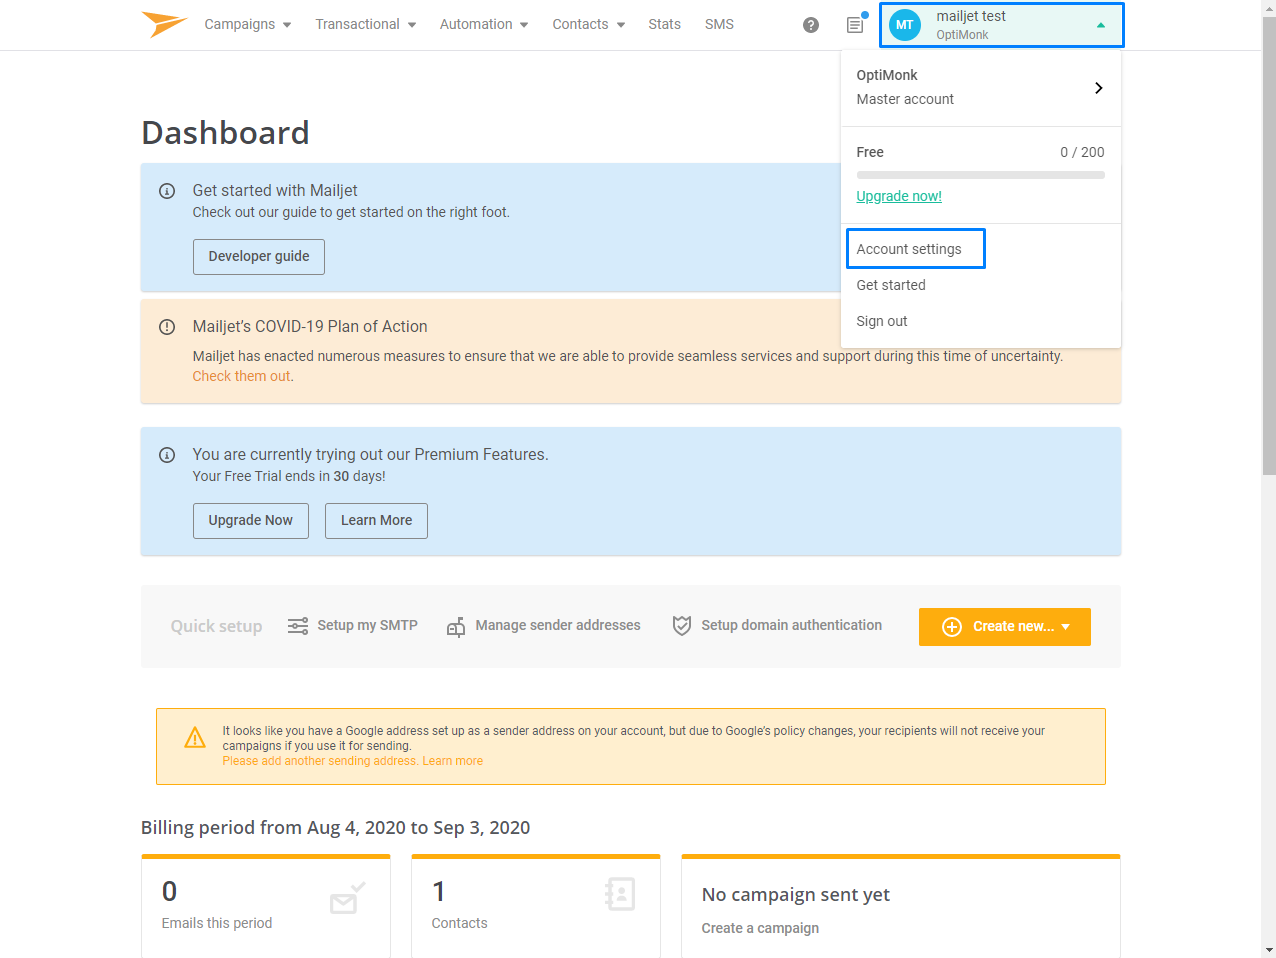Click the Upgrade Now button
The height and width of the screenshot is (958, 1276).
tap(251, 521)
